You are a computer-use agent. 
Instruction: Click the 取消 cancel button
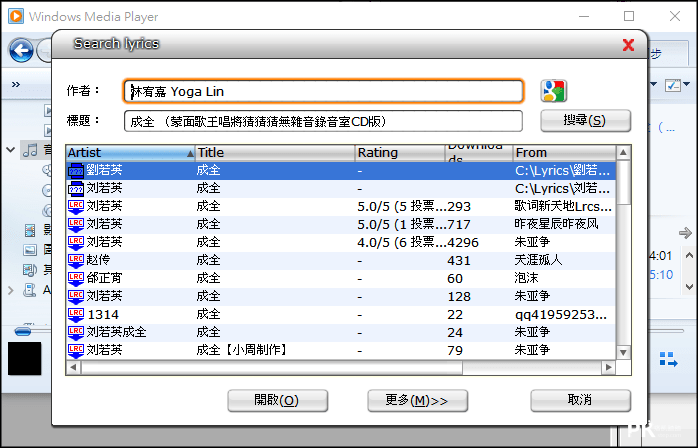coord(580,400)
